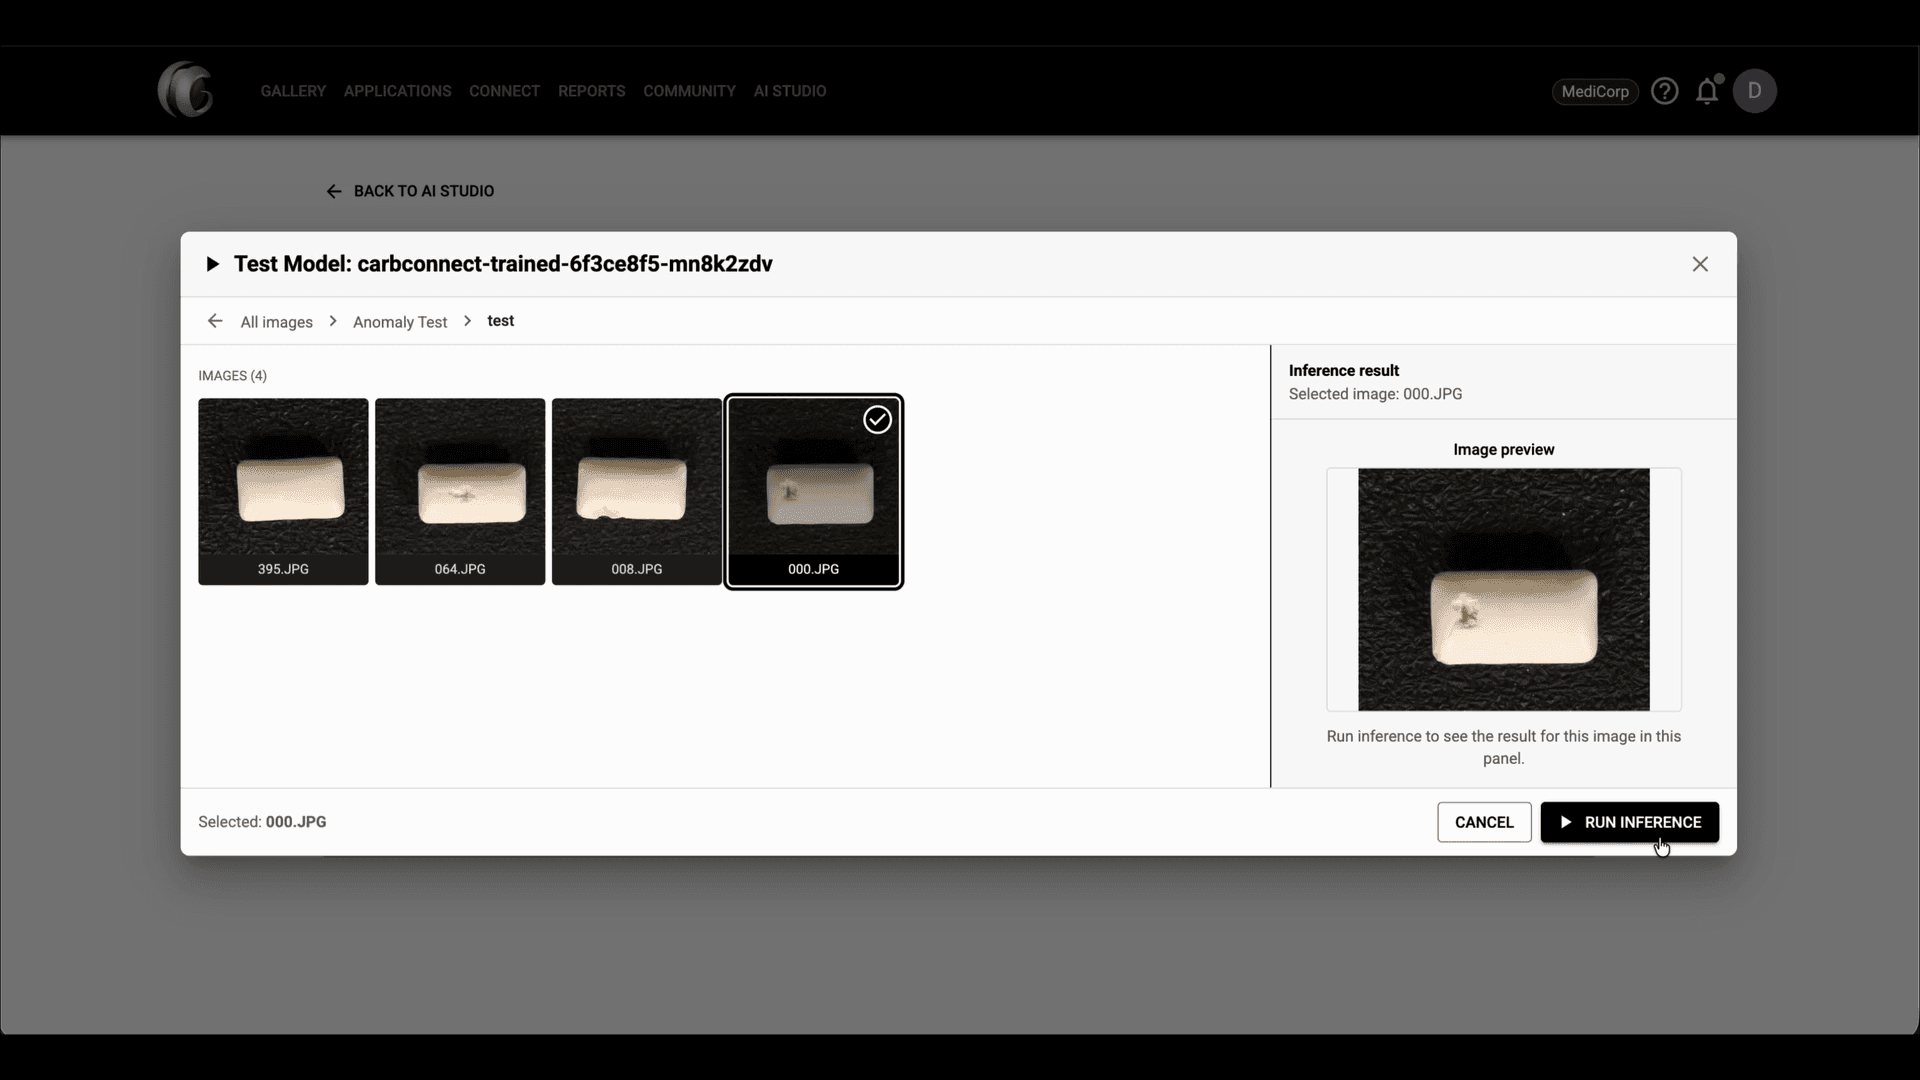Open notifications bell icon
The height and width of the screenshot is (1080, 1920).
pyautogui.click(x=1708, y=91)
